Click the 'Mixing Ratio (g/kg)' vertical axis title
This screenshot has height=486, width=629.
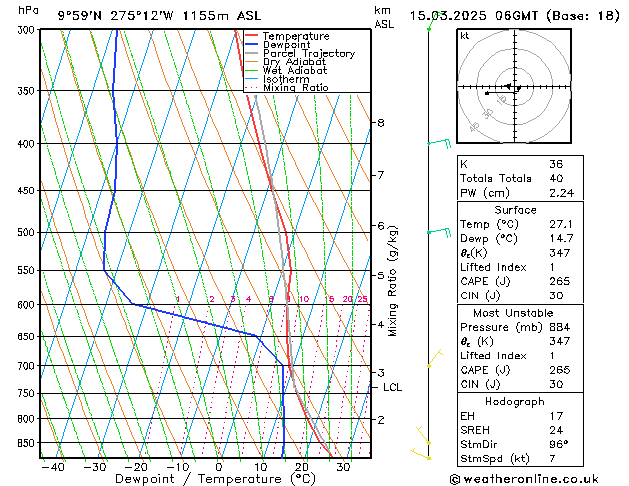coord(392,281)
